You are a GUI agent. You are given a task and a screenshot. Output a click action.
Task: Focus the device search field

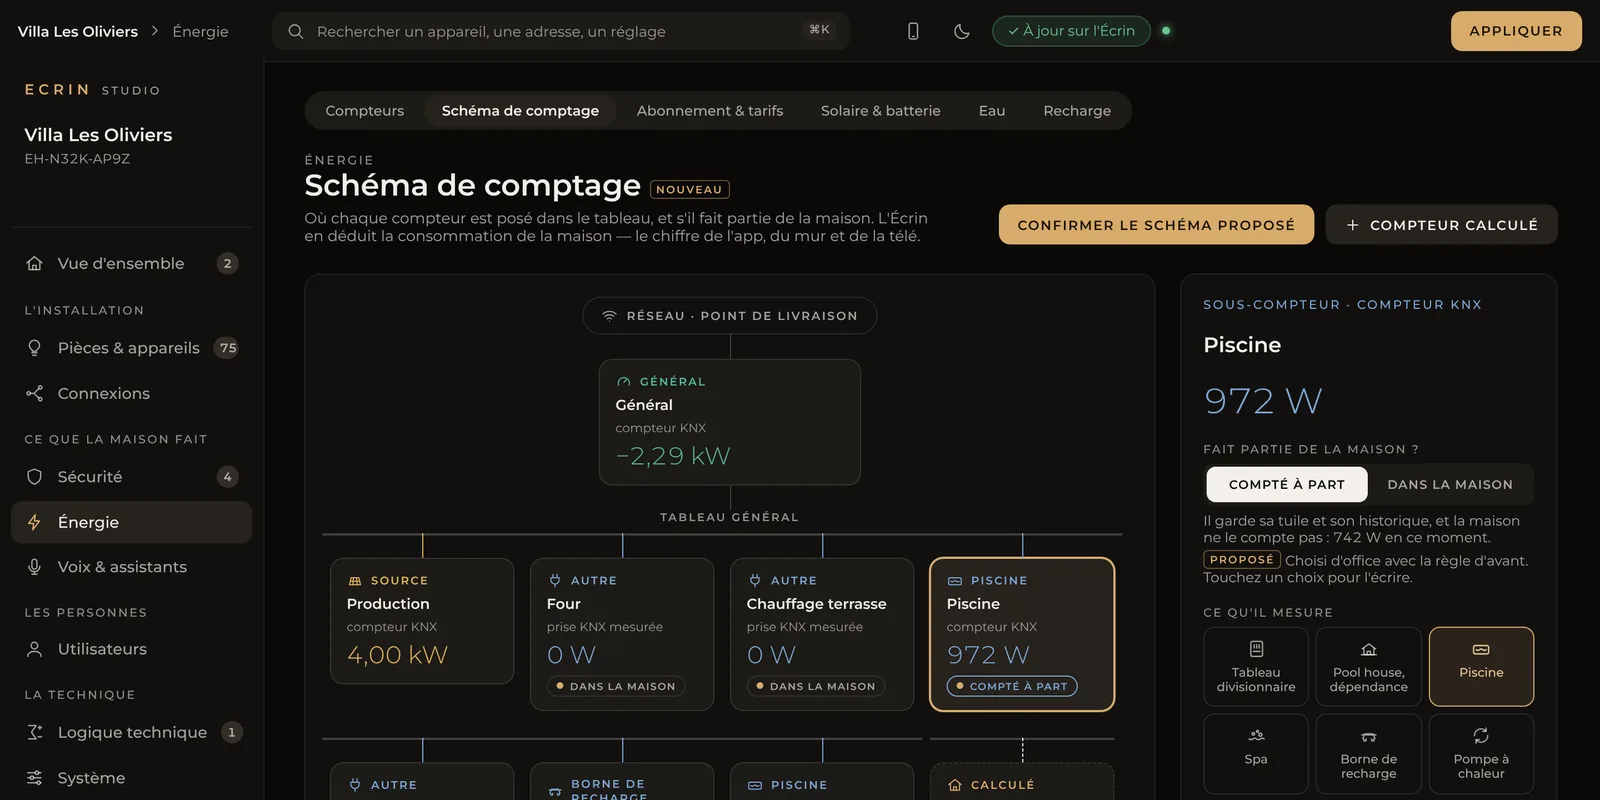click(x=561, y=31)
